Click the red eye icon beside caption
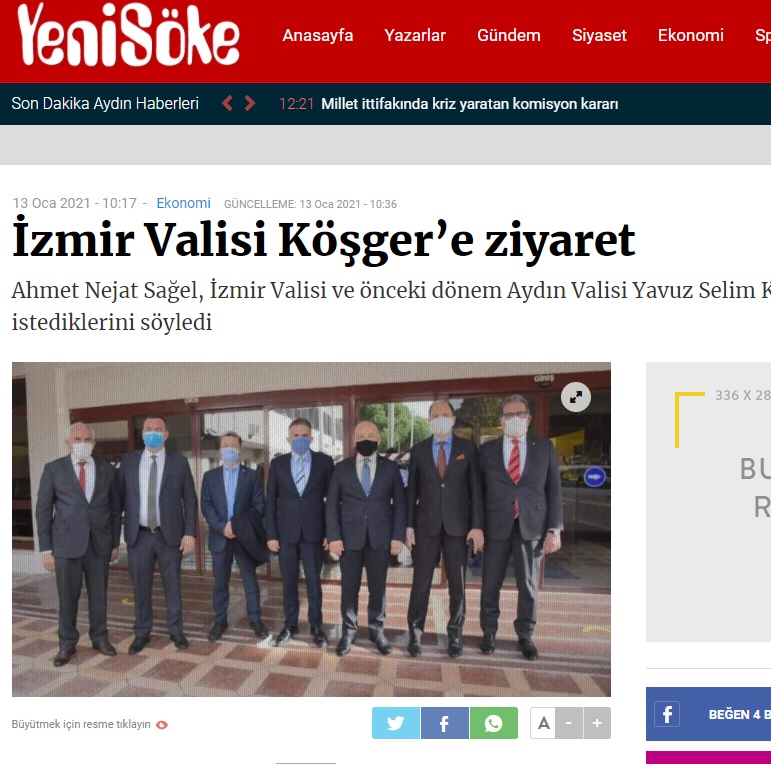The height and width of the screenshot is (764, 771). coord(162,725)
